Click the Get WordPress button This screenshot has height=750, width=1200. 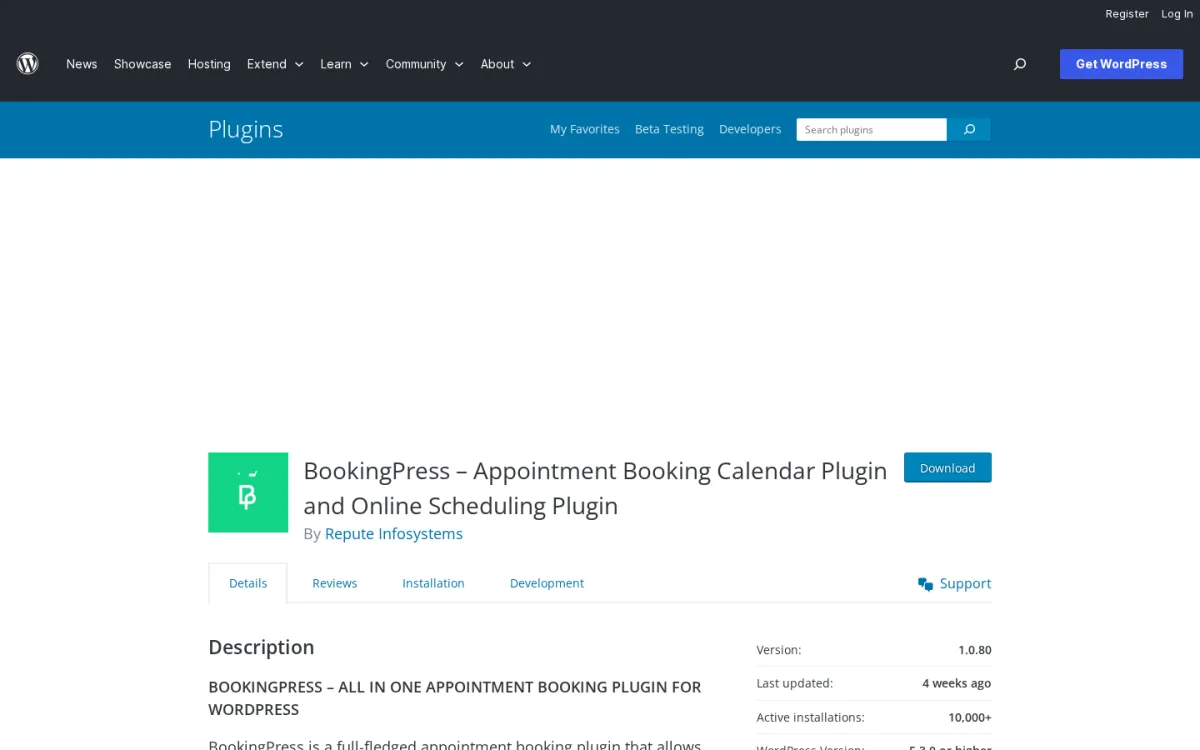1121,64
